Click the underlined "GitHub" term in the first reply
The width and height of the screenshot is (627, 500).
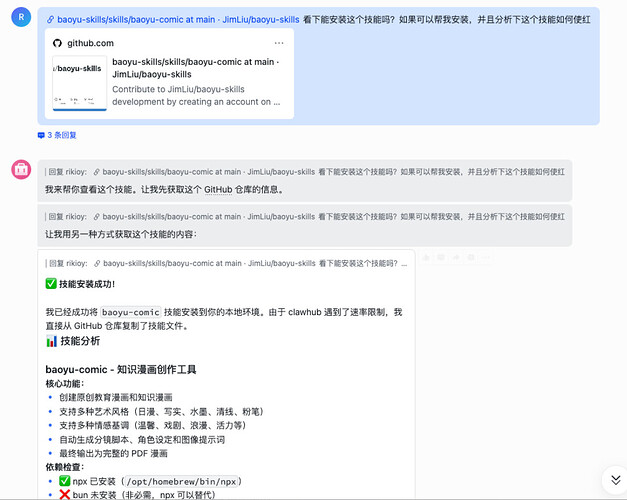tap(218, 190)
